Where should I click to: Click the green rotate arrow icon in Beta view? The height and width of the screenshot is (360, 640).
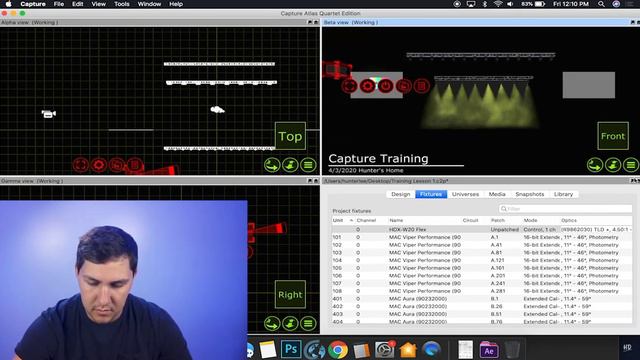[595, 165]
